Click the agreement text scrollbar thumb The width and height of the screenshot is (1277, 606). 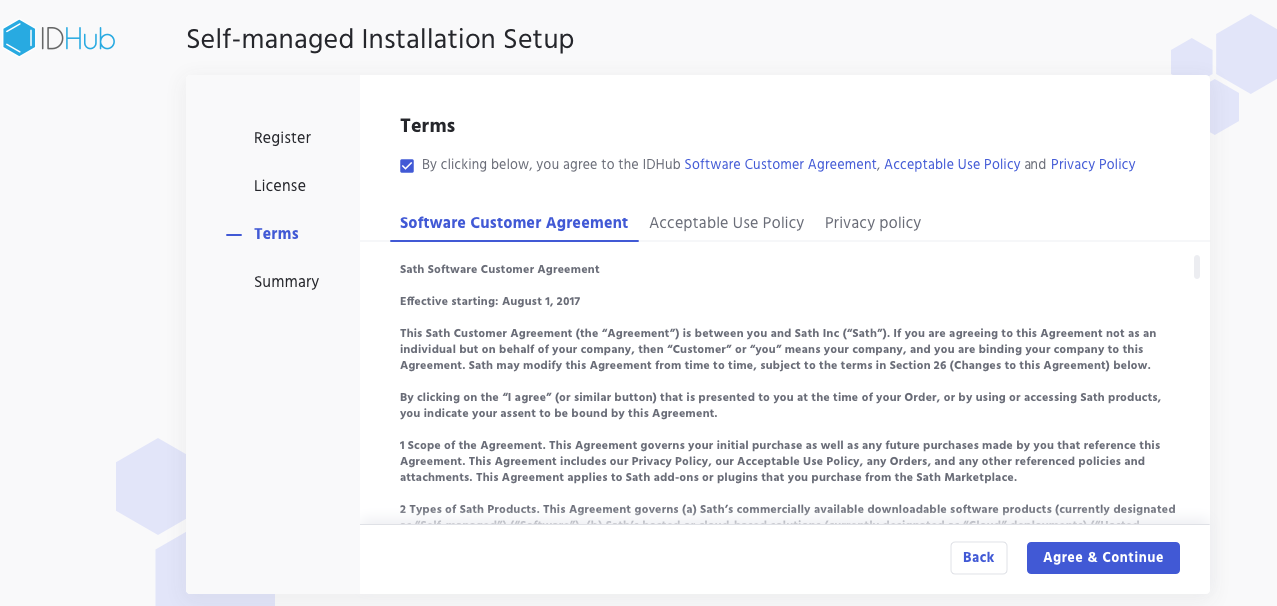click(1196, 267)
